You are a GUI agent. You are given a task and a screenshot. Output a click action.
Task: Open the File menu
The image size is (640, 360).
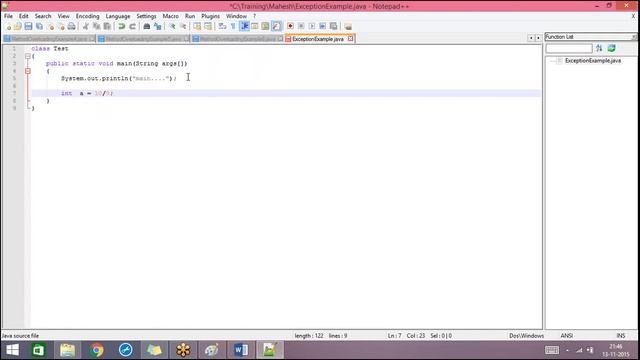(x=8, y=16)
